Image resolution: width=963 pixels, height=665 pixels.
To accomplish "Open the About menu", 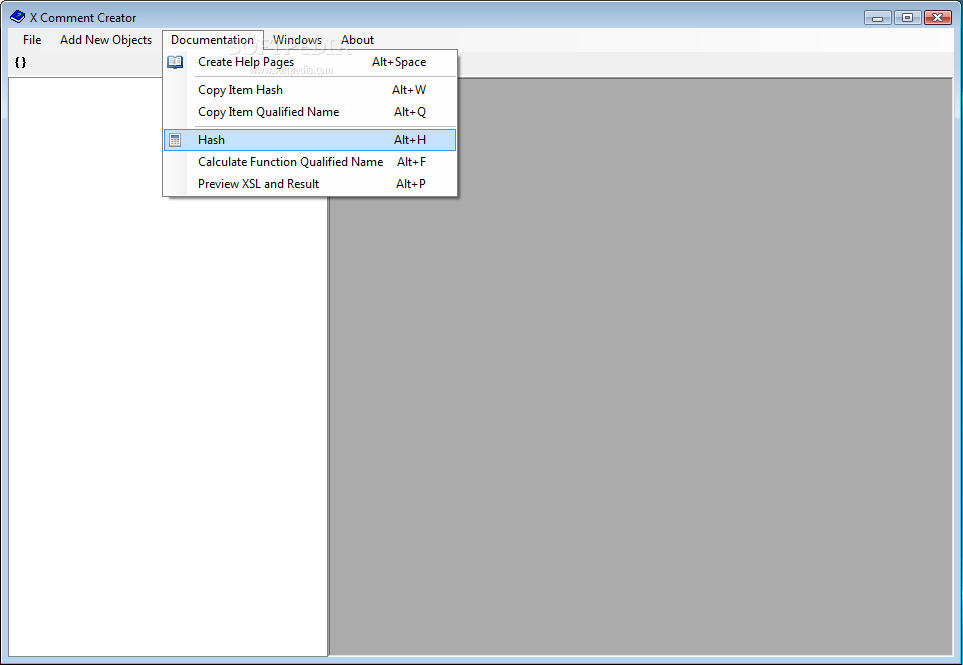I will point(357,40).
